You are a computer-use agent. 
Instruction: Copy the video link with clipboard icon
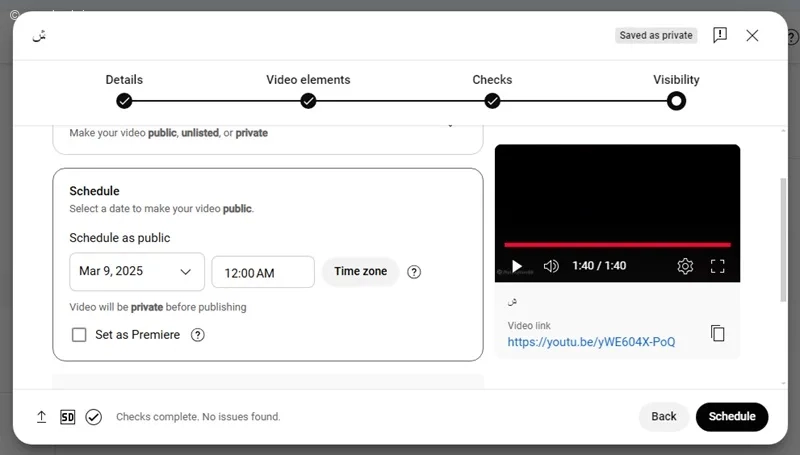tap(717, 333)
